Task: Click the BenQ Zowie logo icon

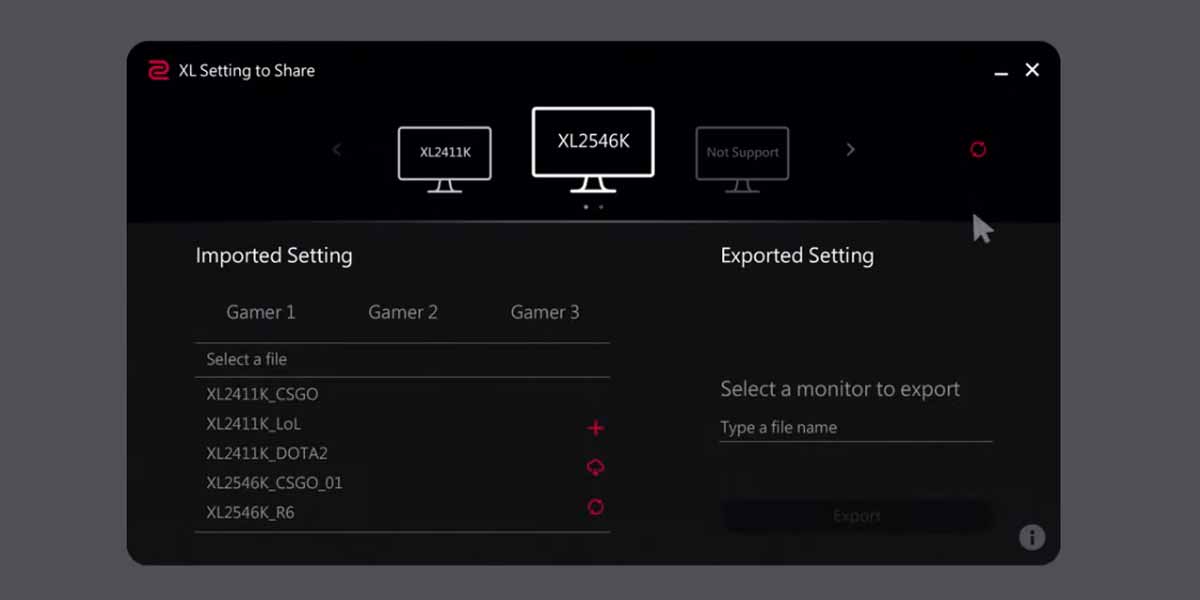Action: (x=158, y=71)
